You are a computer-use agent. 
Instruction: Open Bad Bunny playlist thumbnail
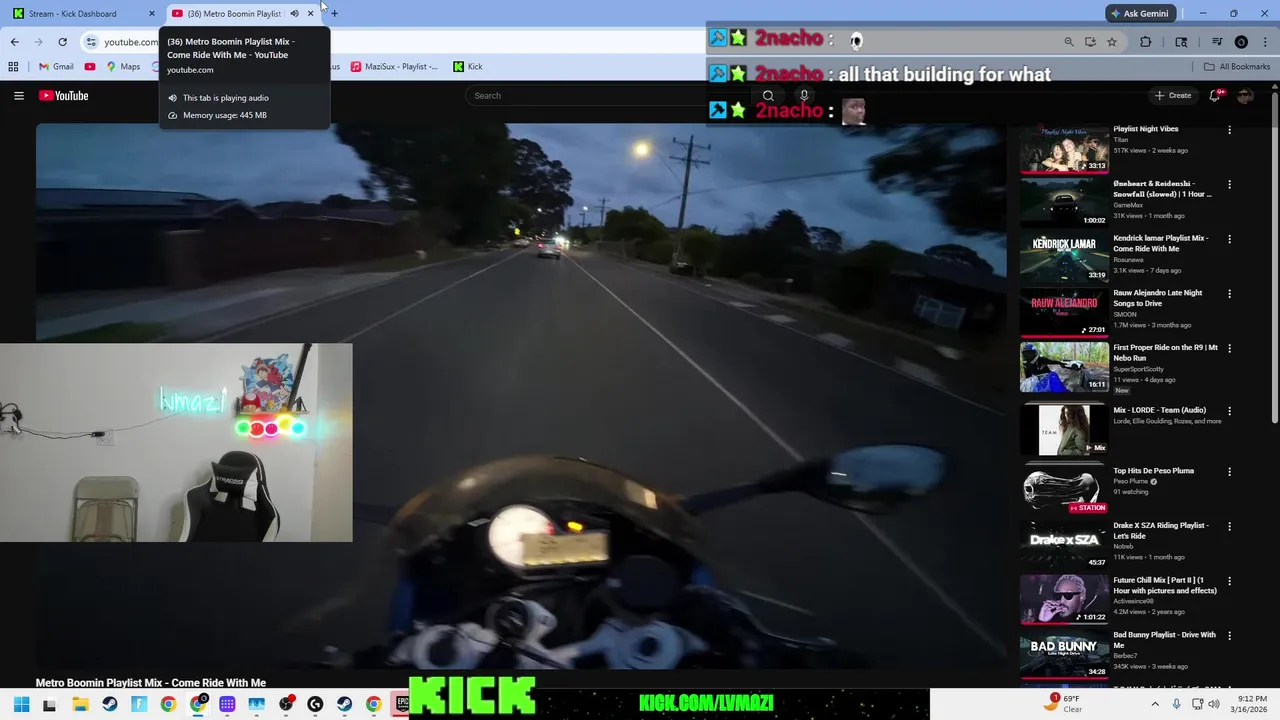tap(1064, 654)
